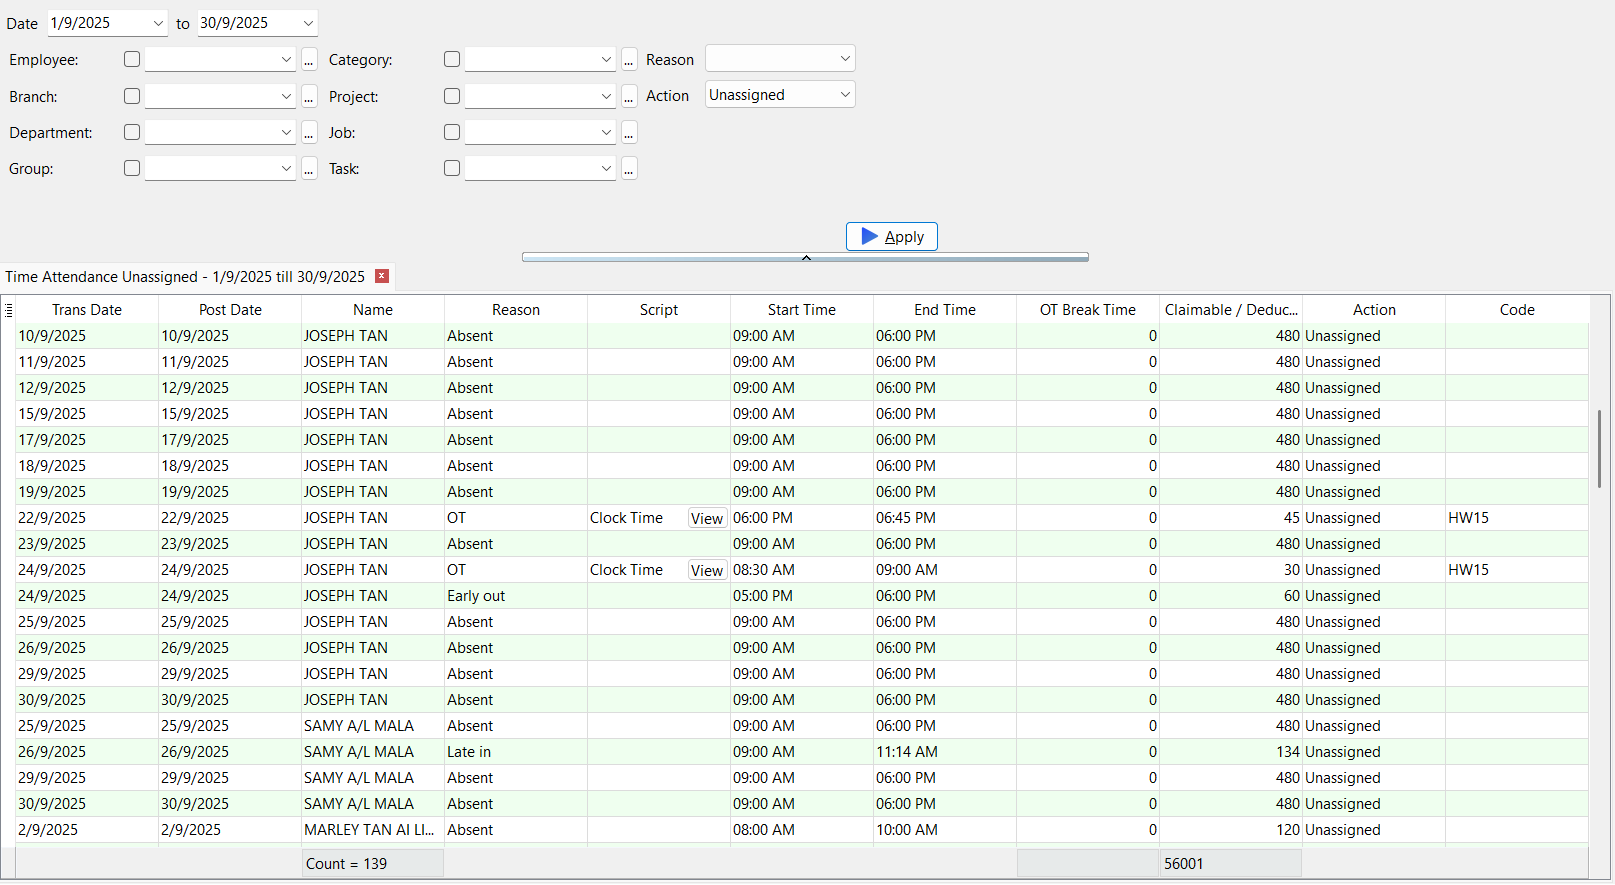Sort by Claimable / Deduc... column header

pyautogui.click(x=1231, y=310)
